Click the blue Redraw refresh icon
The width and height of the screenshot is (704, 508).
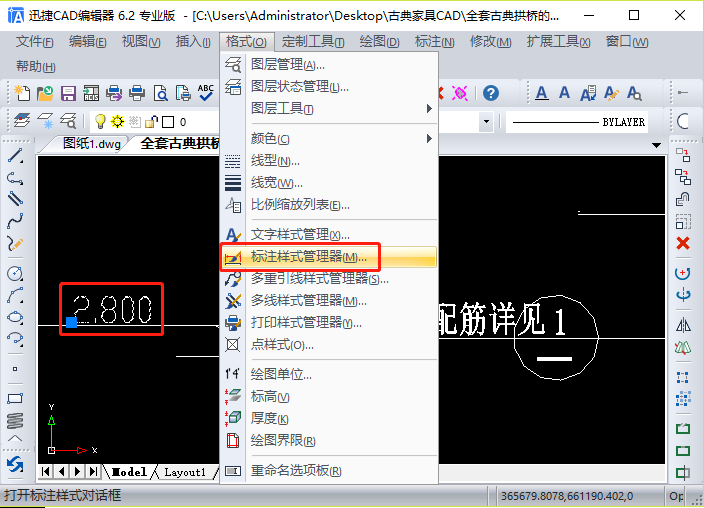click(x=15, y=464)
